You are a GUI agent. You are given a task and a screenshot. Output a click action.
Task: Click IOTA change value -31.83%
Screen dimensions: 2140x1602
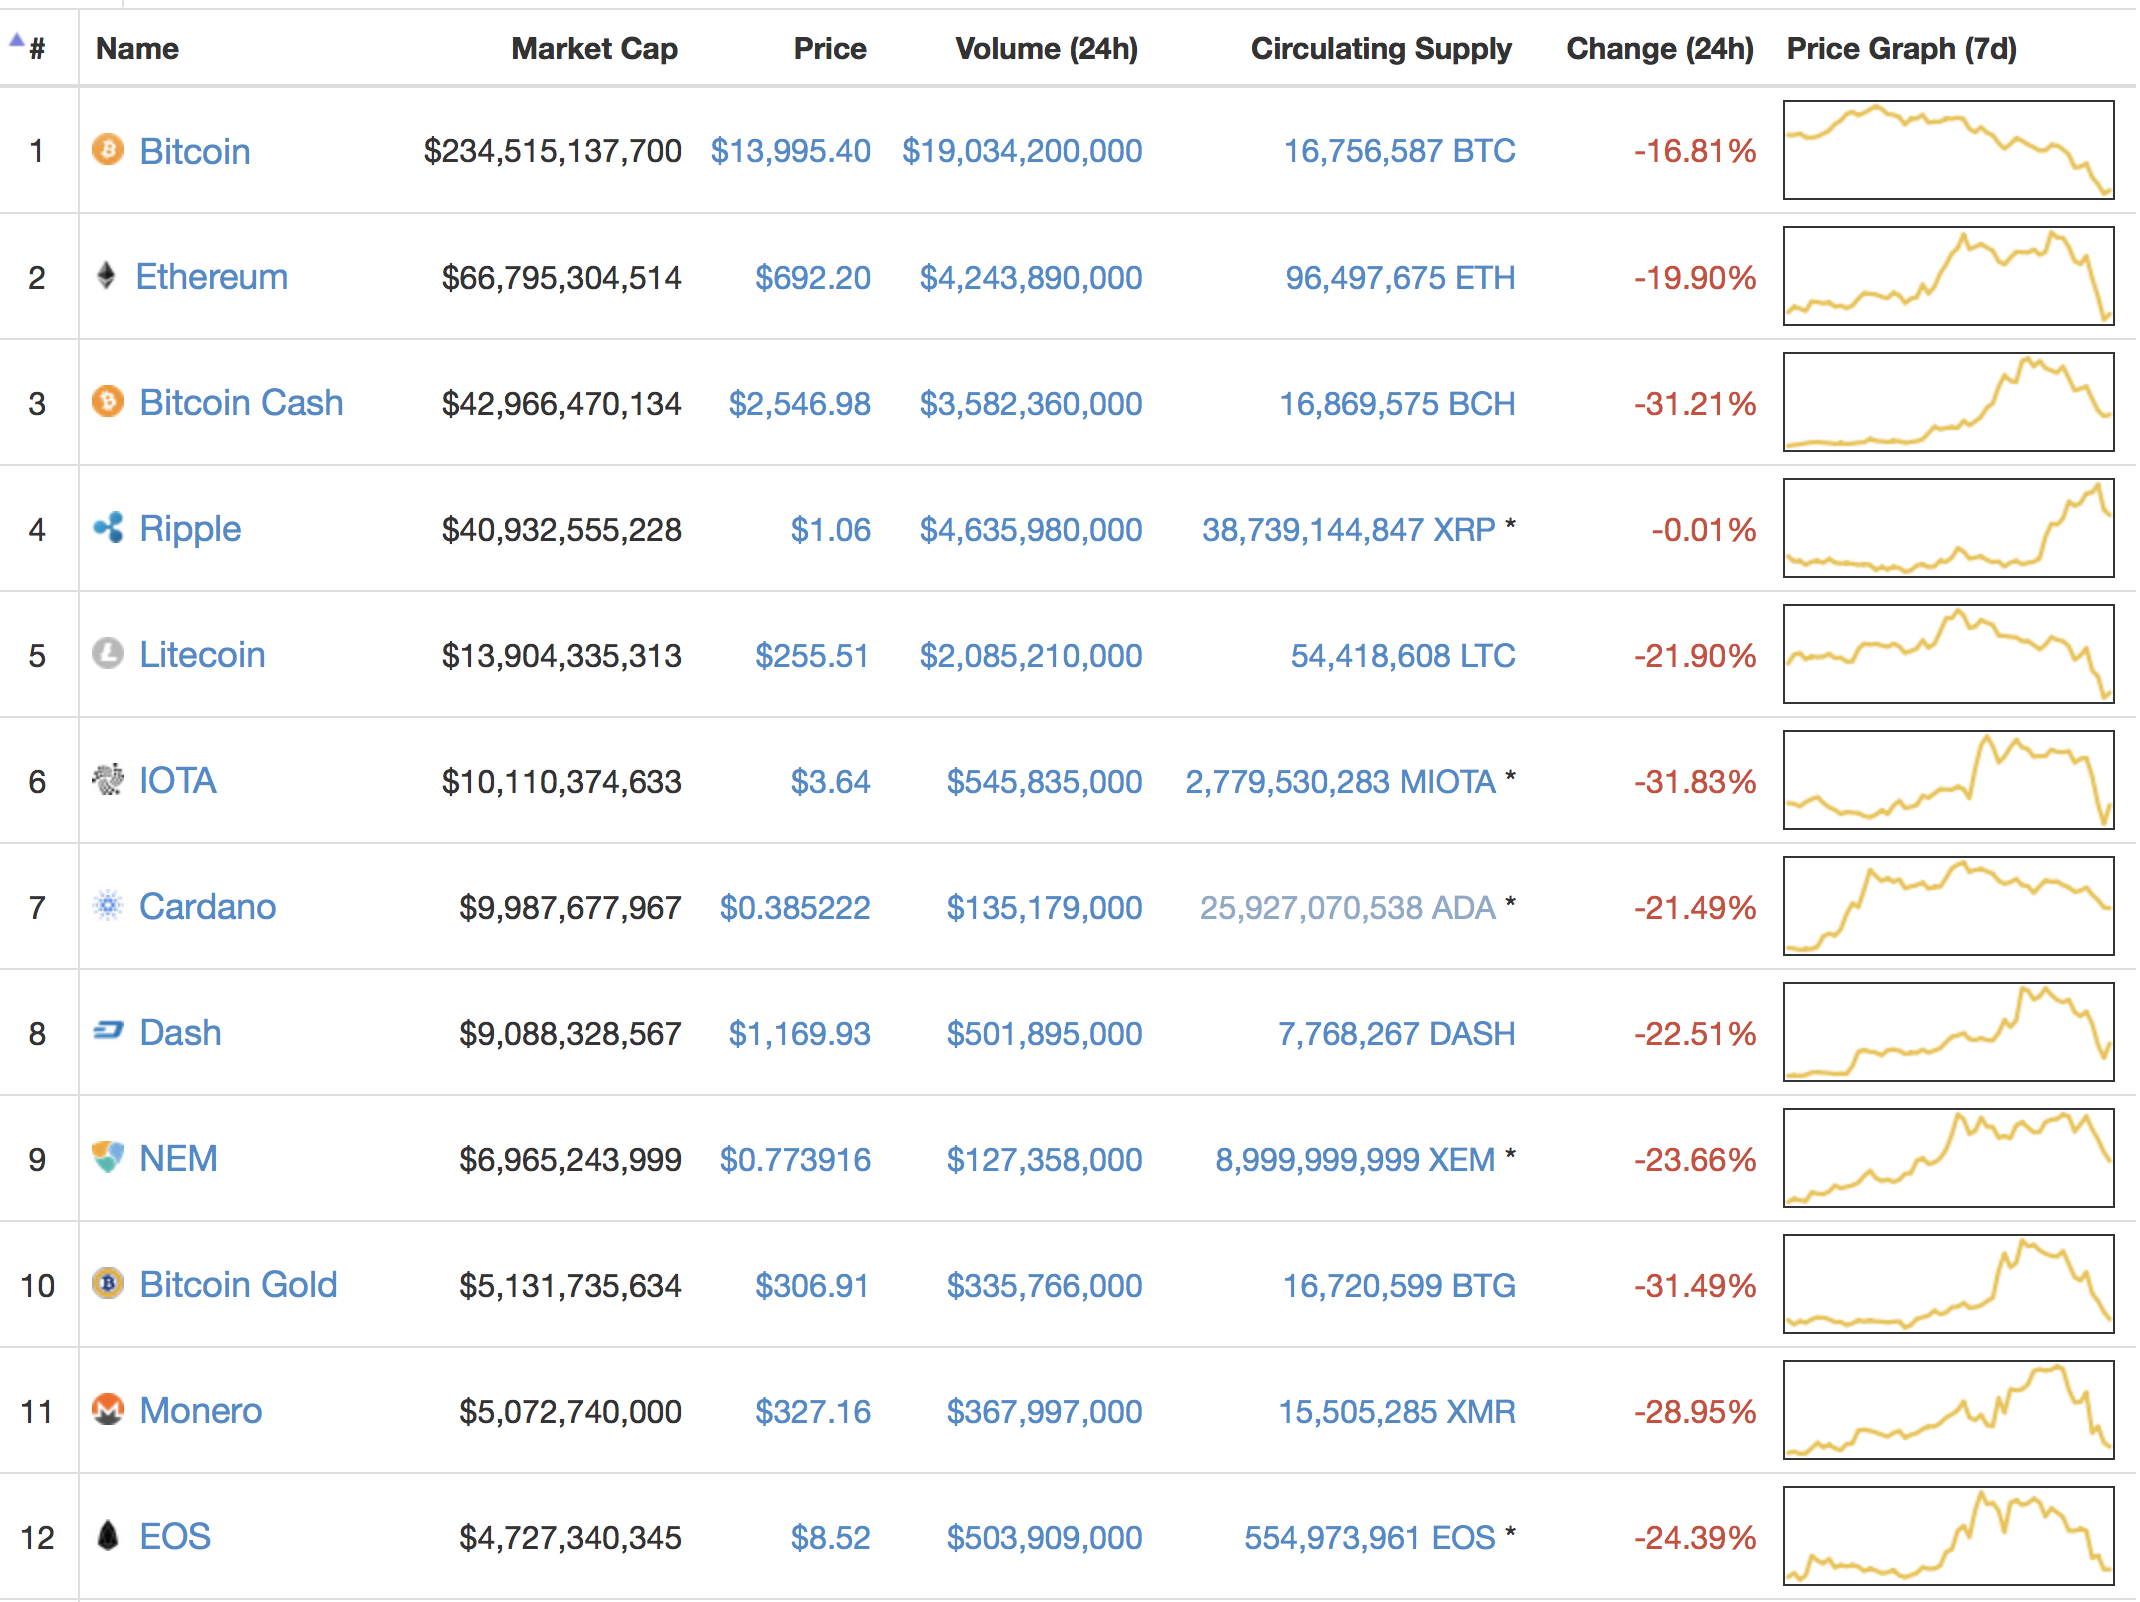1695,782
